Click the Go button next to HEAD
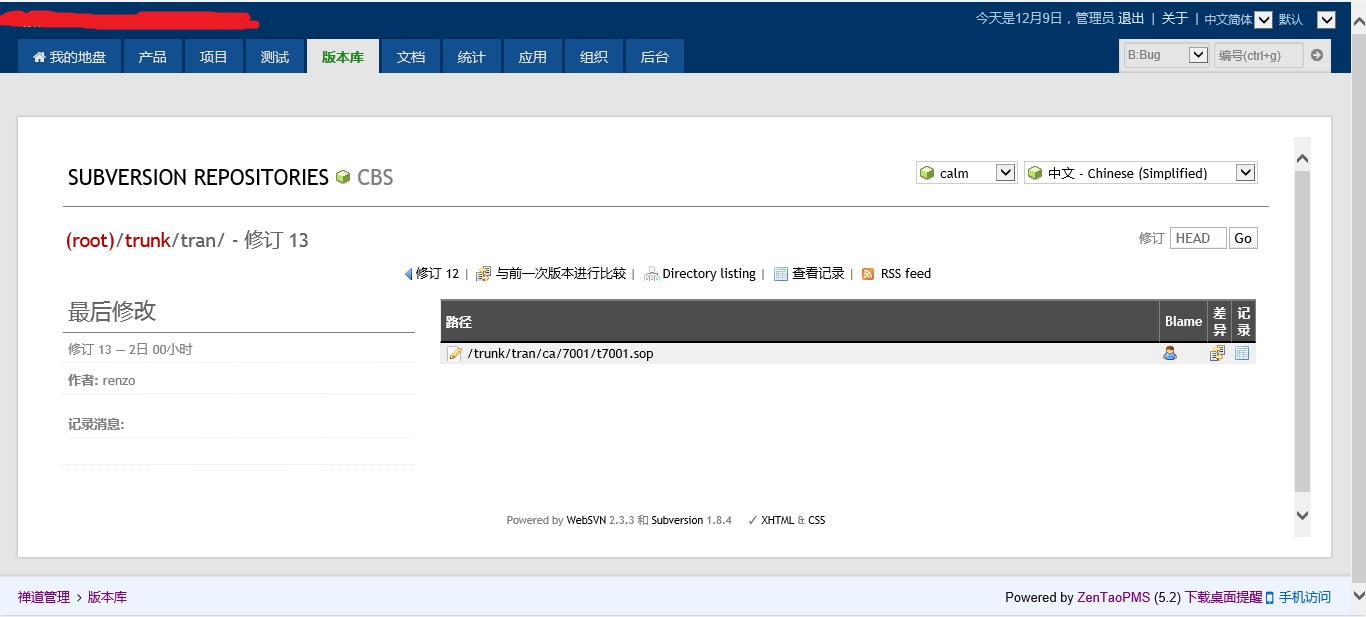This screenshot has width=1366, height=617. 1243,238
